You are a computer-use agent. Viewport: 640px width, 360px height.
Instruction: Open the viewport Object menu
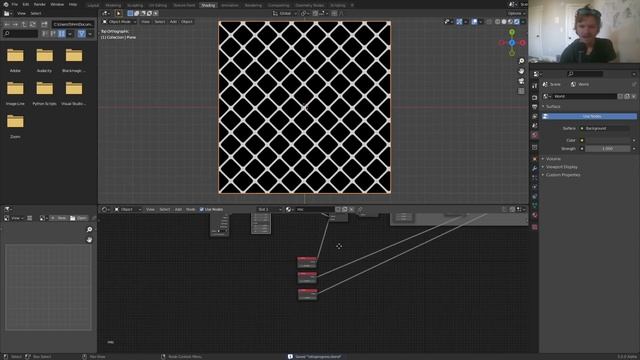(187, 22)
